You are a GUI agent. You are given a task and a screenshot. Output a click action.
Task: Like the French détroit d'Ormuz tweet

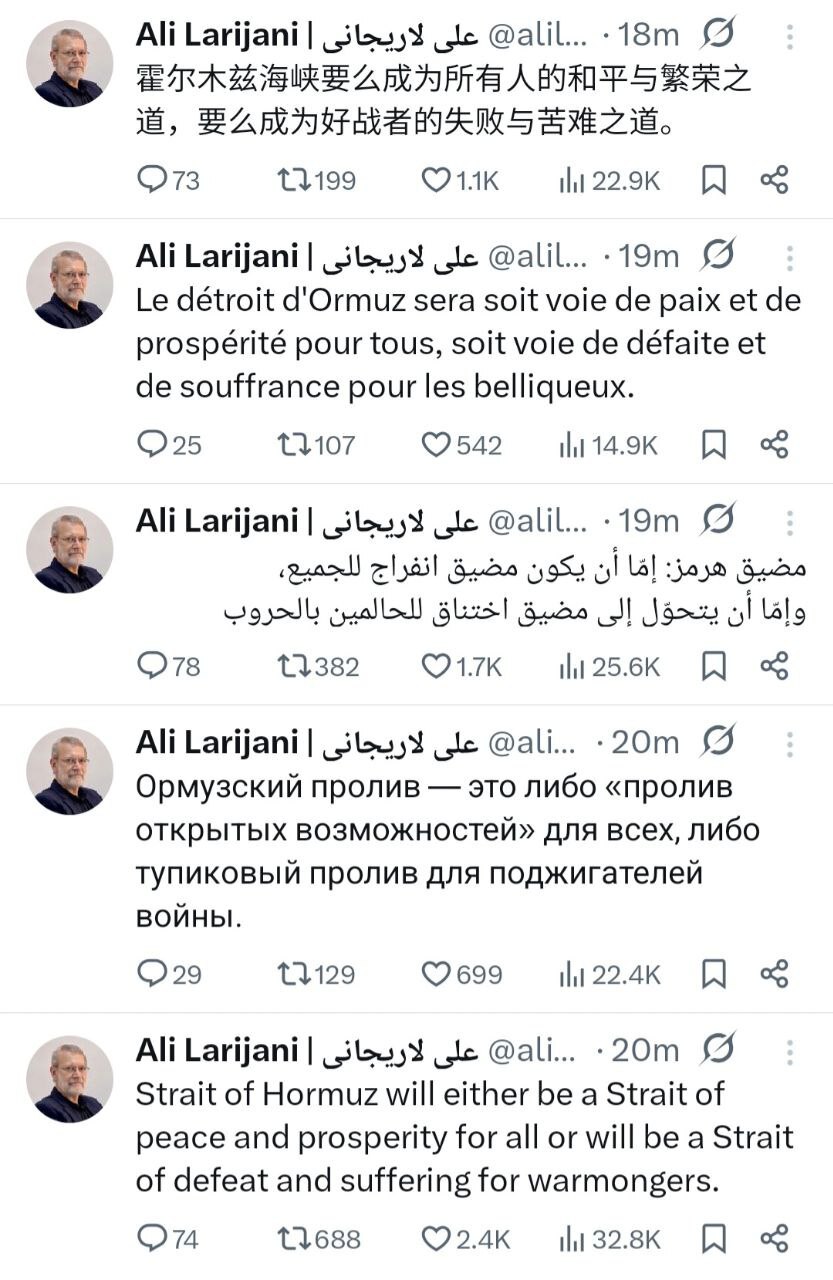coord(436,445)
